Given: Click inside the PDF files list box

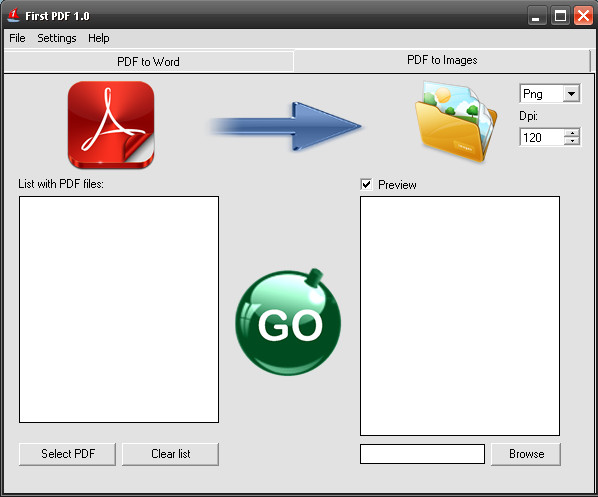Looking at the screenshot, I should 119,309.
